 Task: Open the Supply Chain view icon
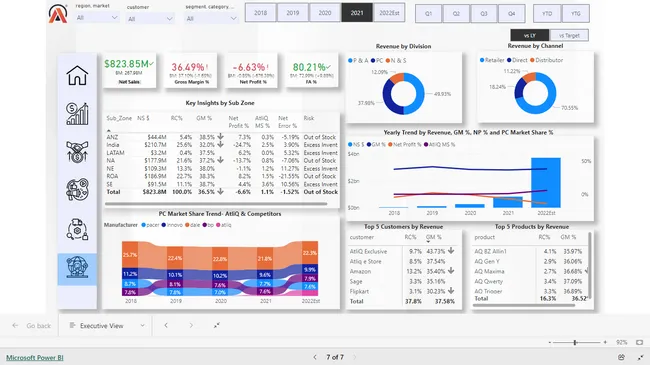coord(77,229)
